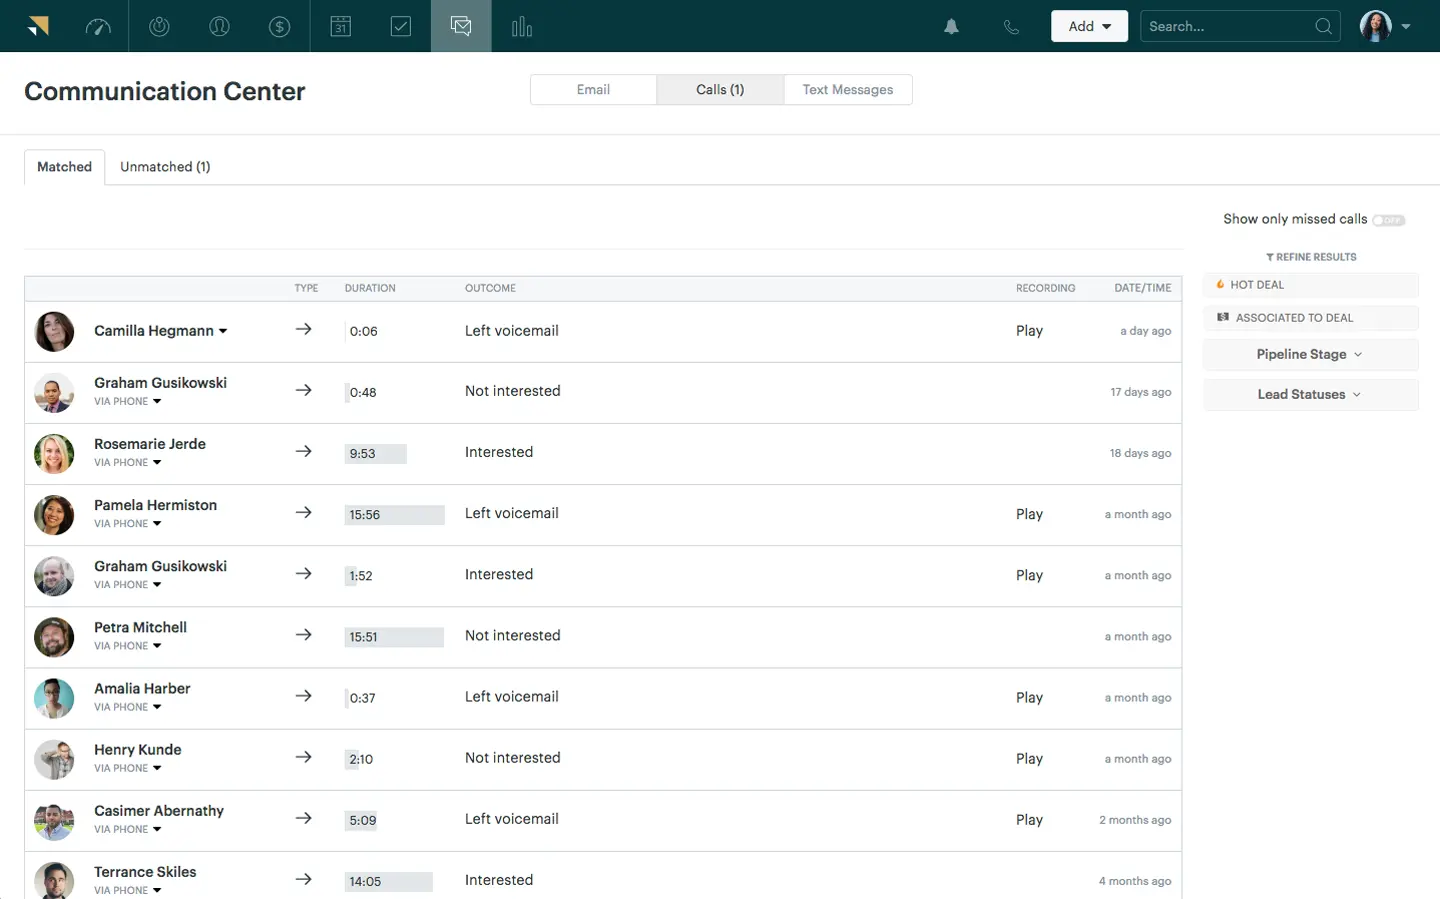Toggle the Hot Deal filter
The height and width of the screenshot is (899, 1440).
point(1310,284)
